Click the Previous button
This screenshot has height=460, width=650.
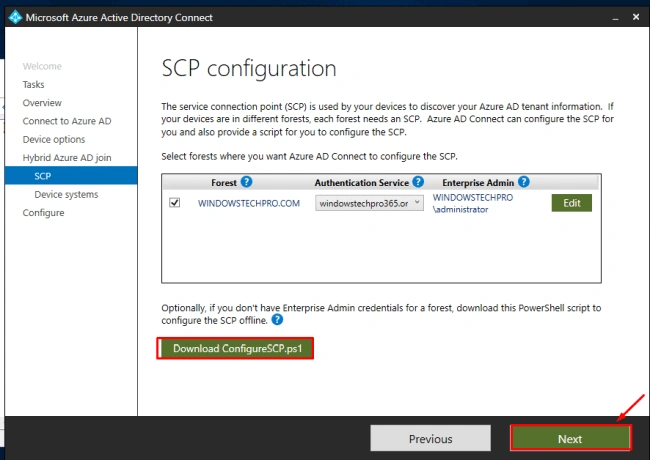click(430, 439)
